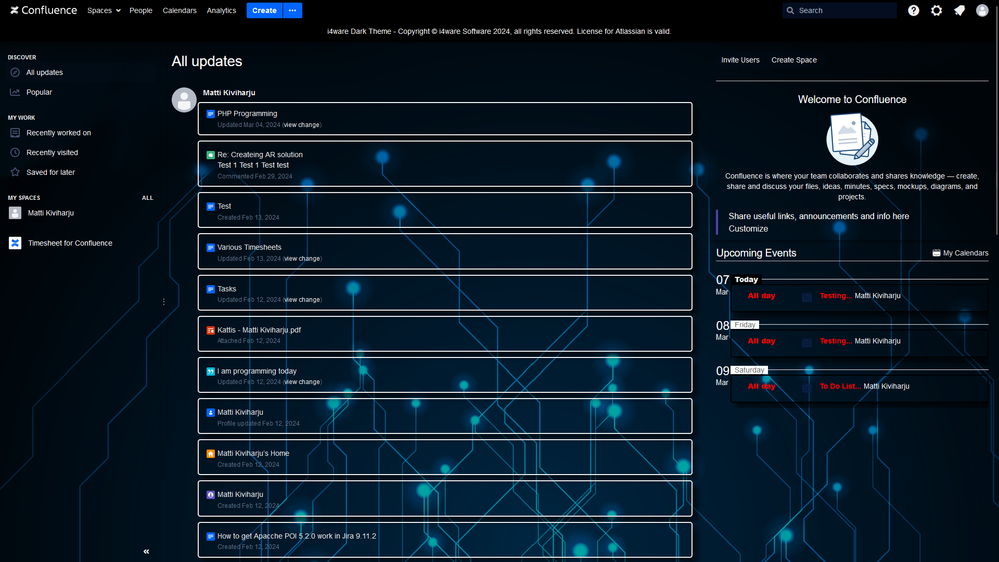Click the blog post quote icon
The height and width of the screenshot is (562, 999).
click(x=210, y=371)
